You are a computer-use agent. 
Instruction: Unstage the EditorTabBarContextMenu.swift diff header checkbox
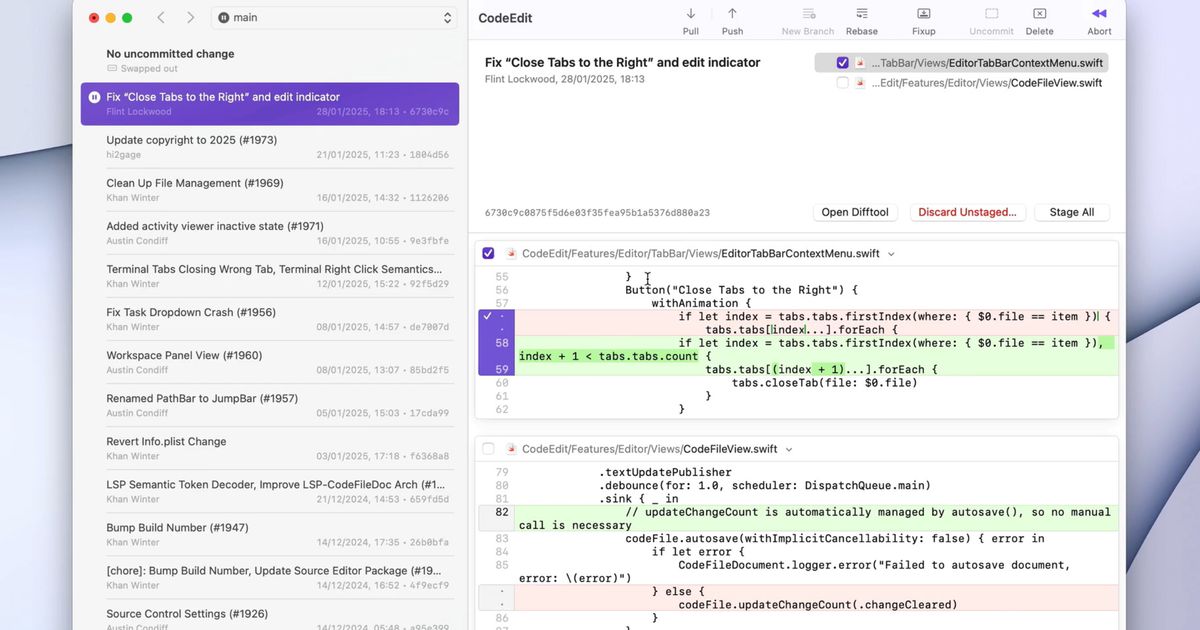(488, 254)
